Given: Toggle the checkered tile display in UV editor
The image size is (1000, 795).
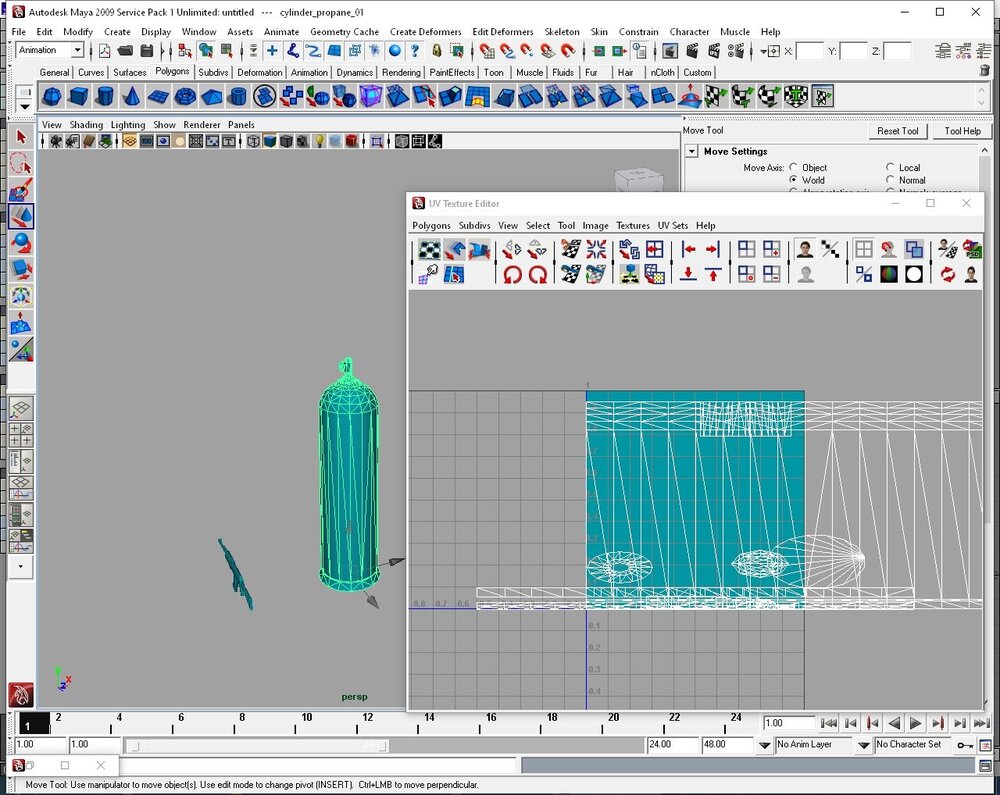Looking at the screenshot, I should [x=429, y=249].
